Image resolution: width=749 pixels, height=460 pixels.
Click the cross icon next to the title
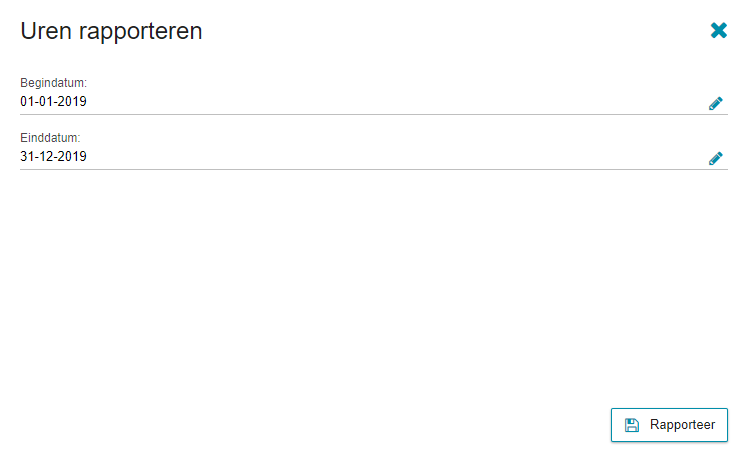click(x=718, y=31)
